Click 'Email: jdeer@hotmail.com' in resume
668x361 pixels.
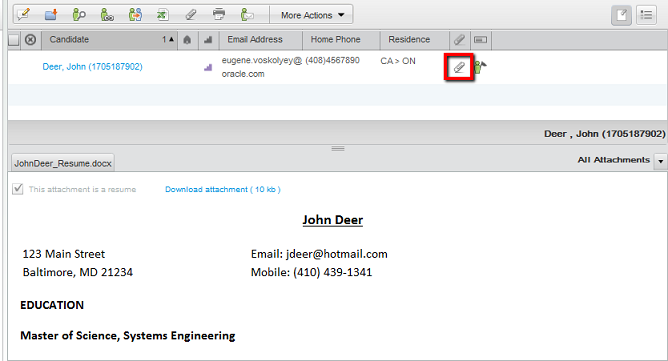(319, 254)
